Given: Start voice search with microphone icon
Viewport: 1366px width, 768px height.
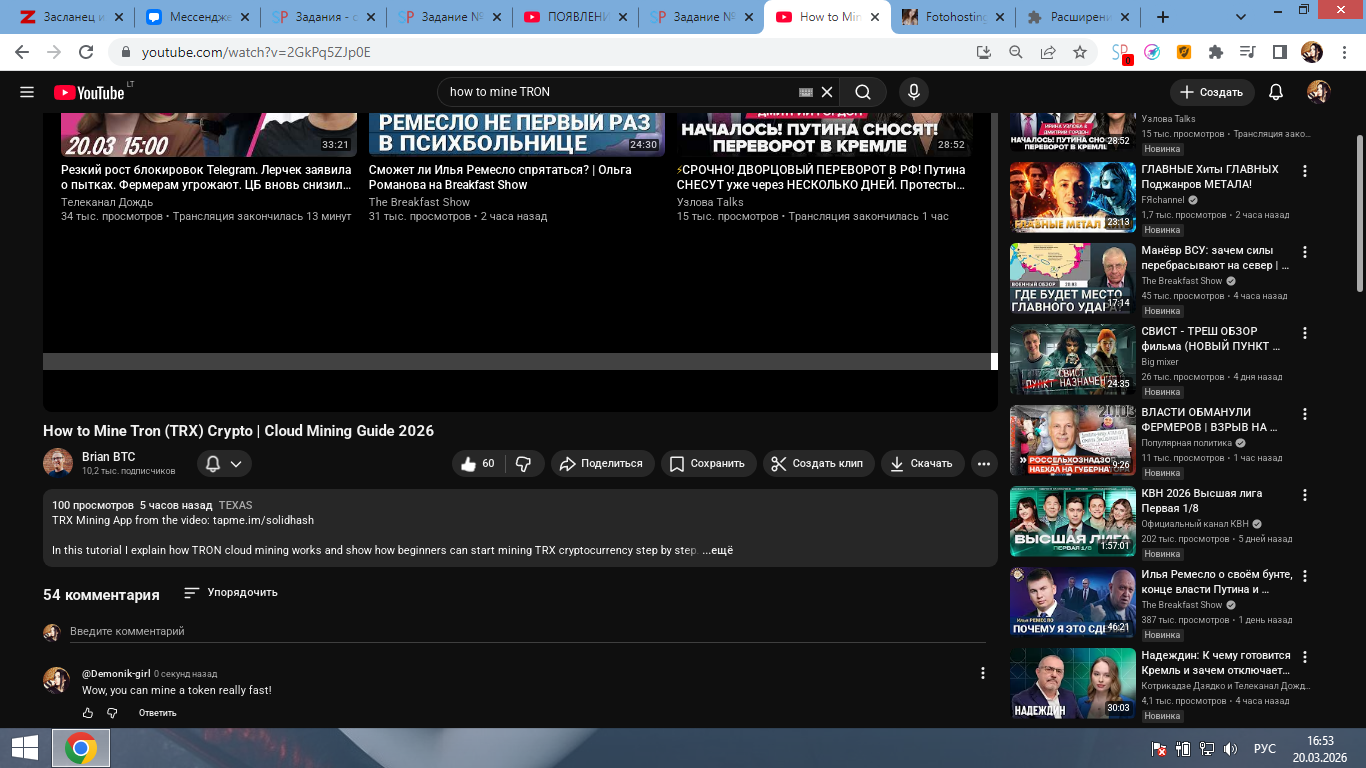Looking at the screenshot, I should click(913, 92).
